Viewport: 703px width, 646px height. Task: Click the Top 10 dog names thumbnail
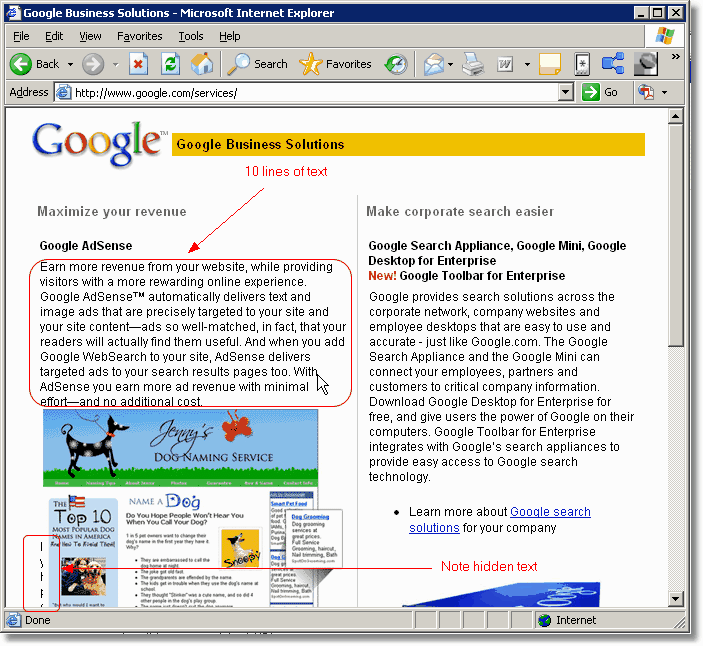(x=83, y=551)
